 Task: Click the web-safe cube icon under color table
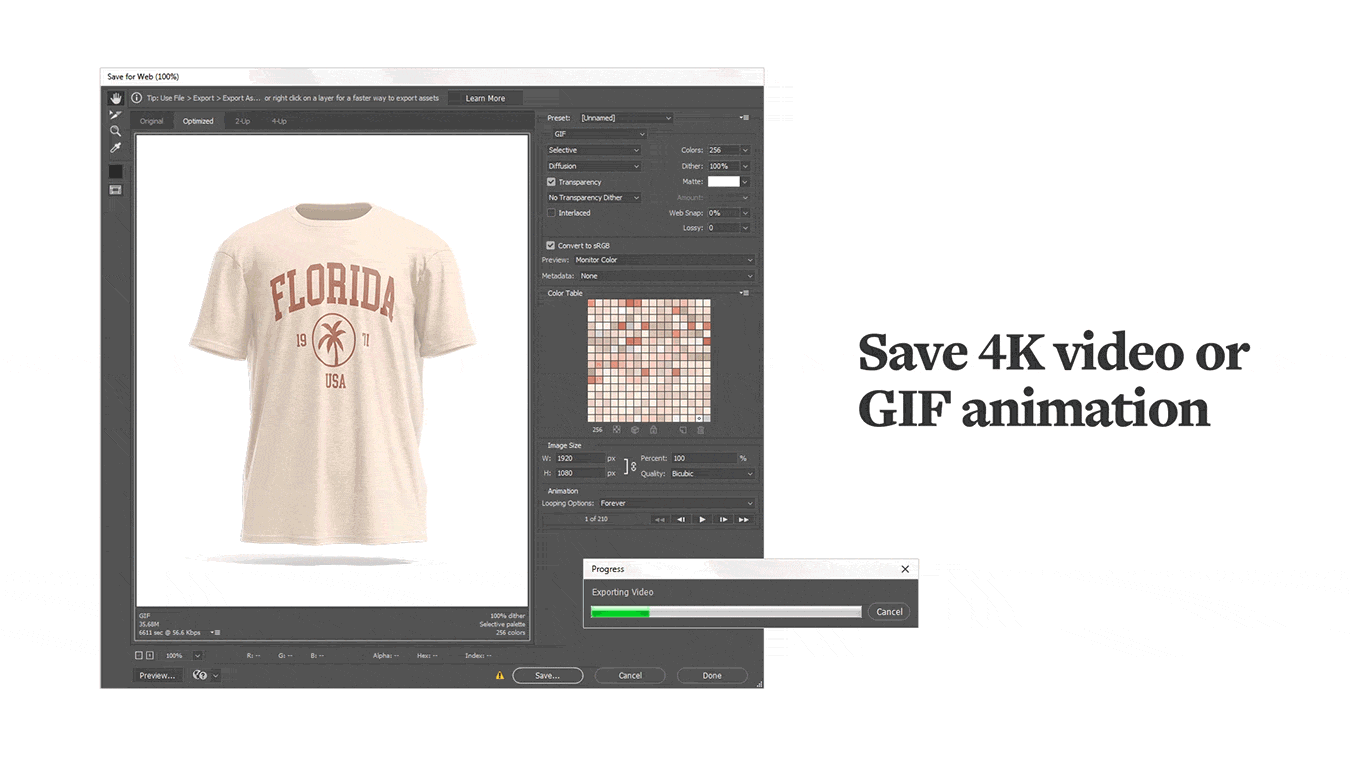635,430
